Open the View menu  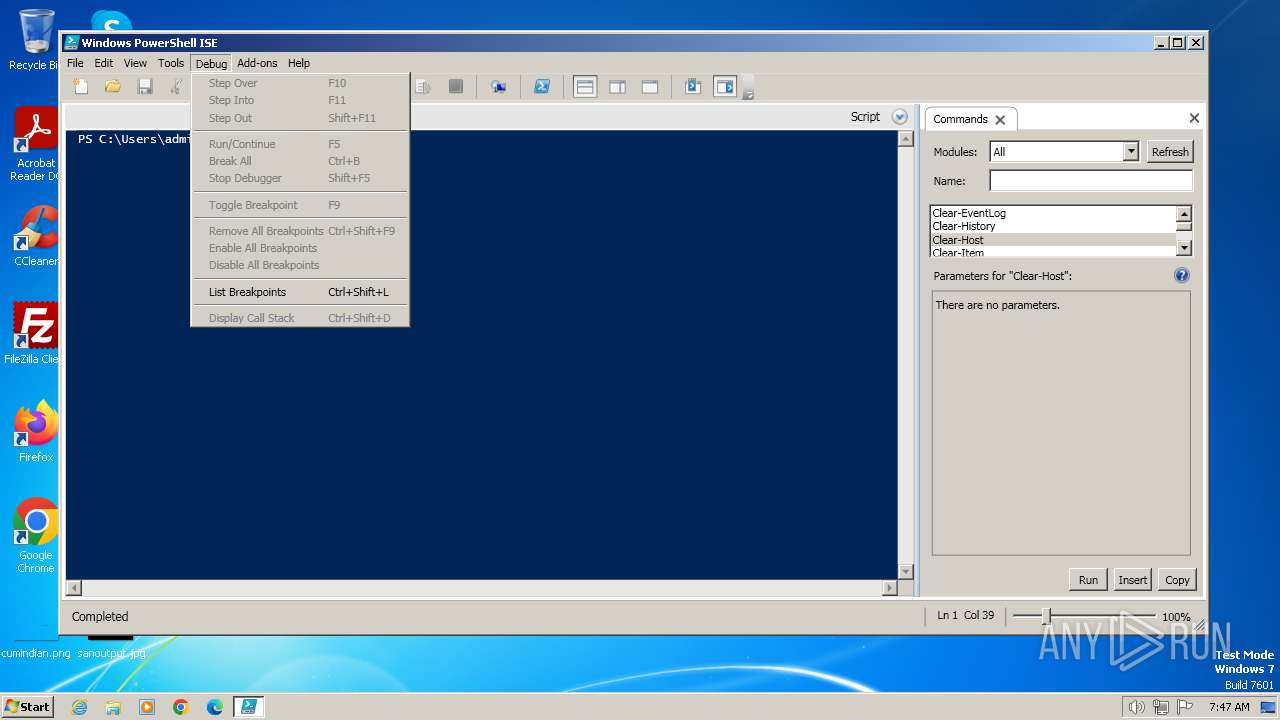[x=135, y=63]
